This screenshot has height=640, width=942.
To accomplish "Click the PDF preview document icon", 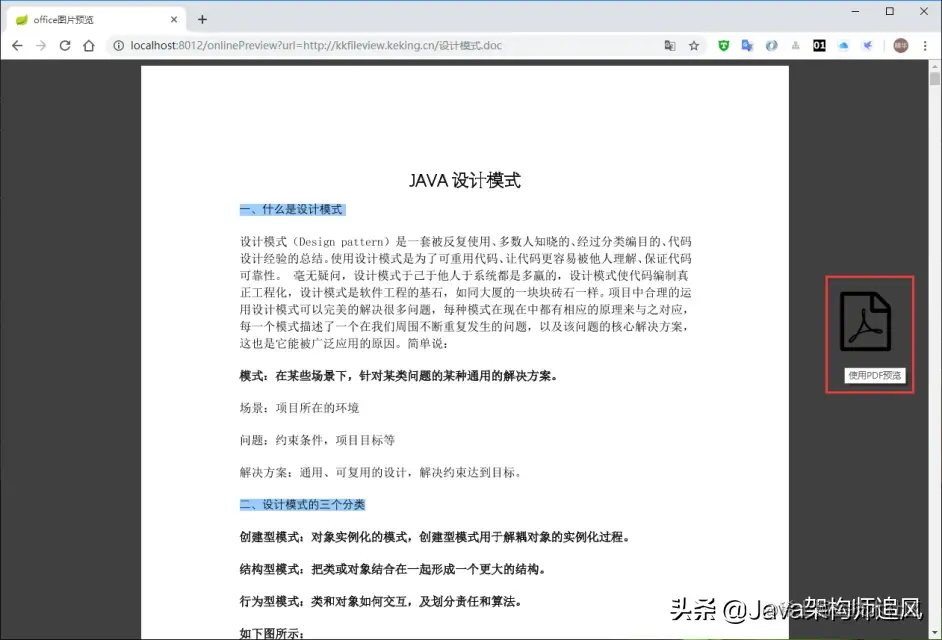I will pos(865,321).
